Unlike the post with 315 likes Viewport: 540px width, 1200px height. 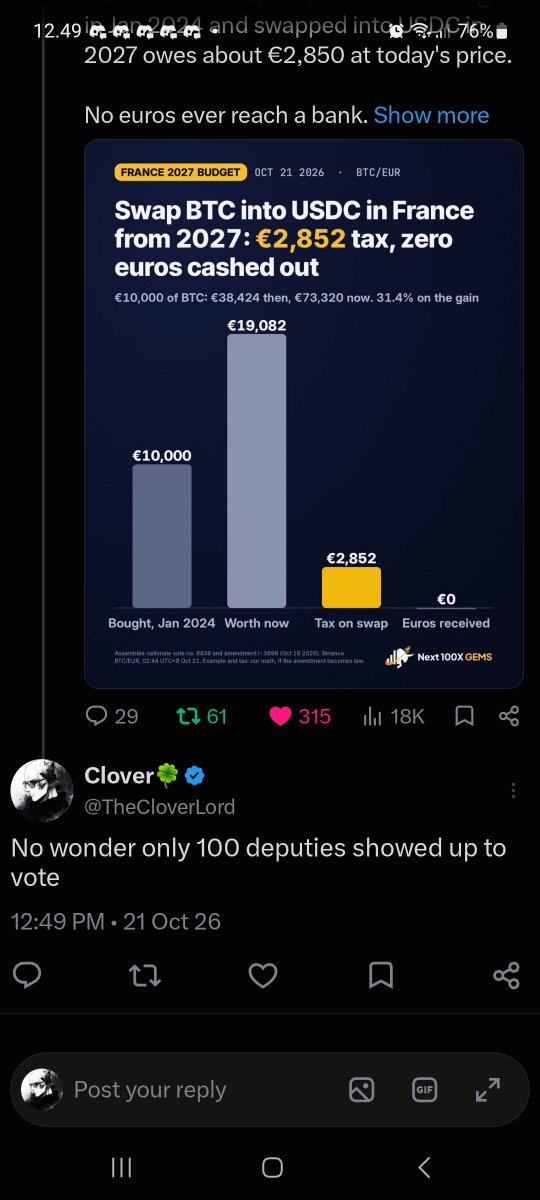pos(299,716)
